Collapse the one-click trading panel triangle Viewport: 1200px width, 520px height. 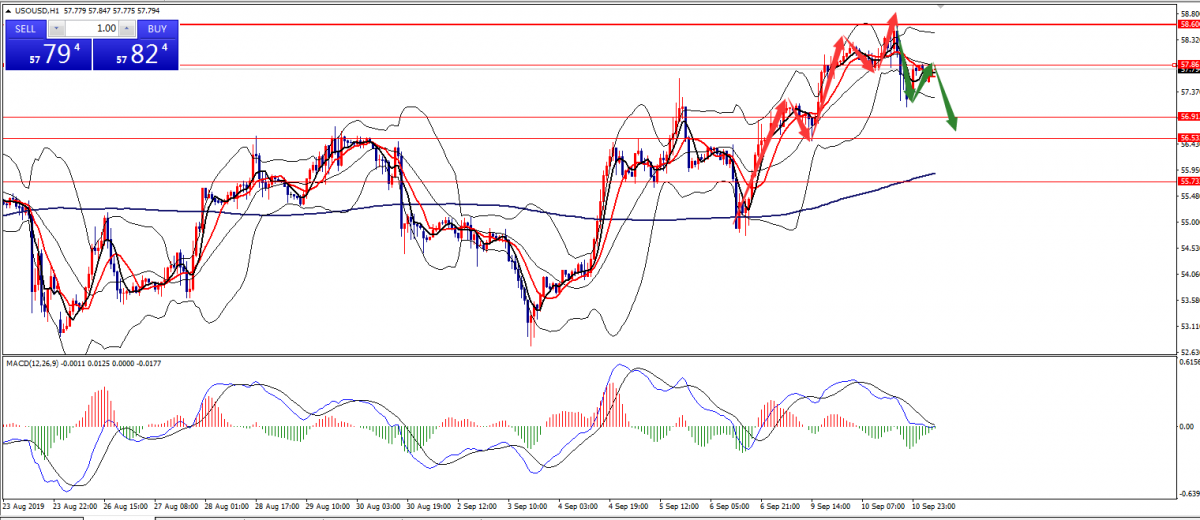(x=7, y=10)
